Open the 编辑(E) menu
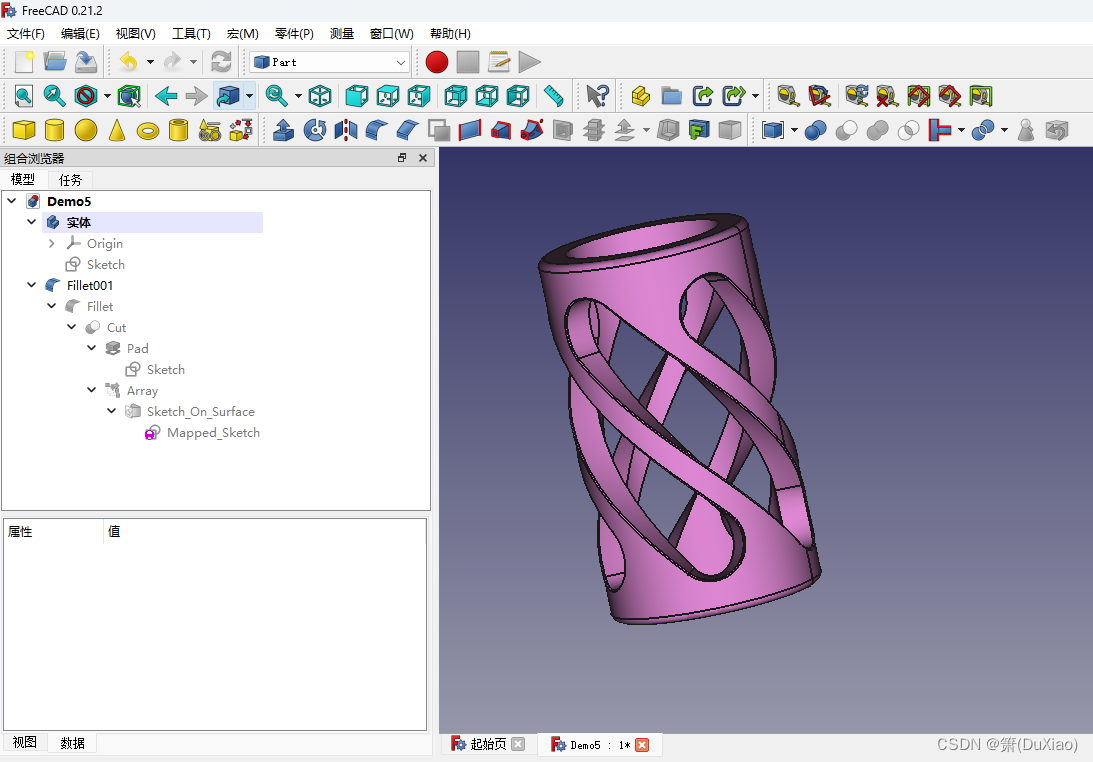Viewport: 1093px width, 762px height. 80,33
